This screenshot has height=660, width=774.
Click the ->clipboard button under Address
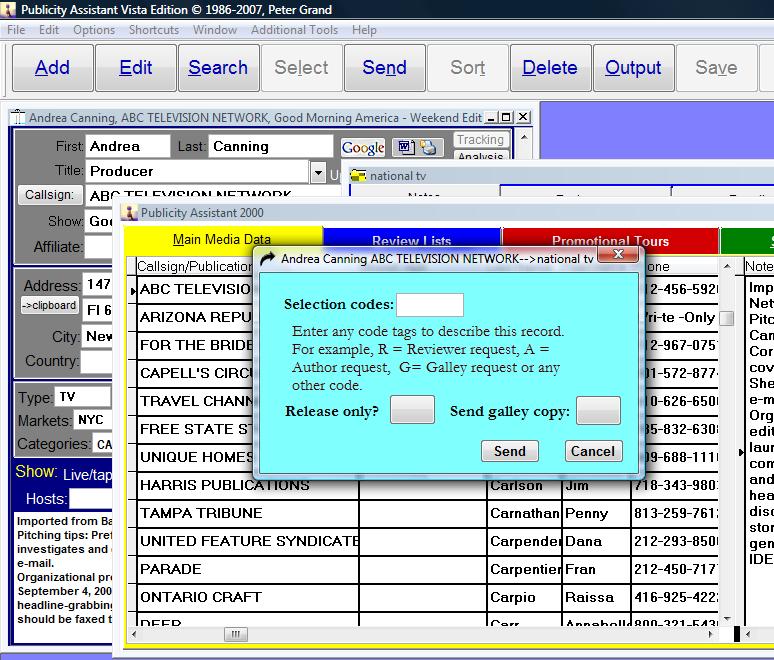coord(49,306)
